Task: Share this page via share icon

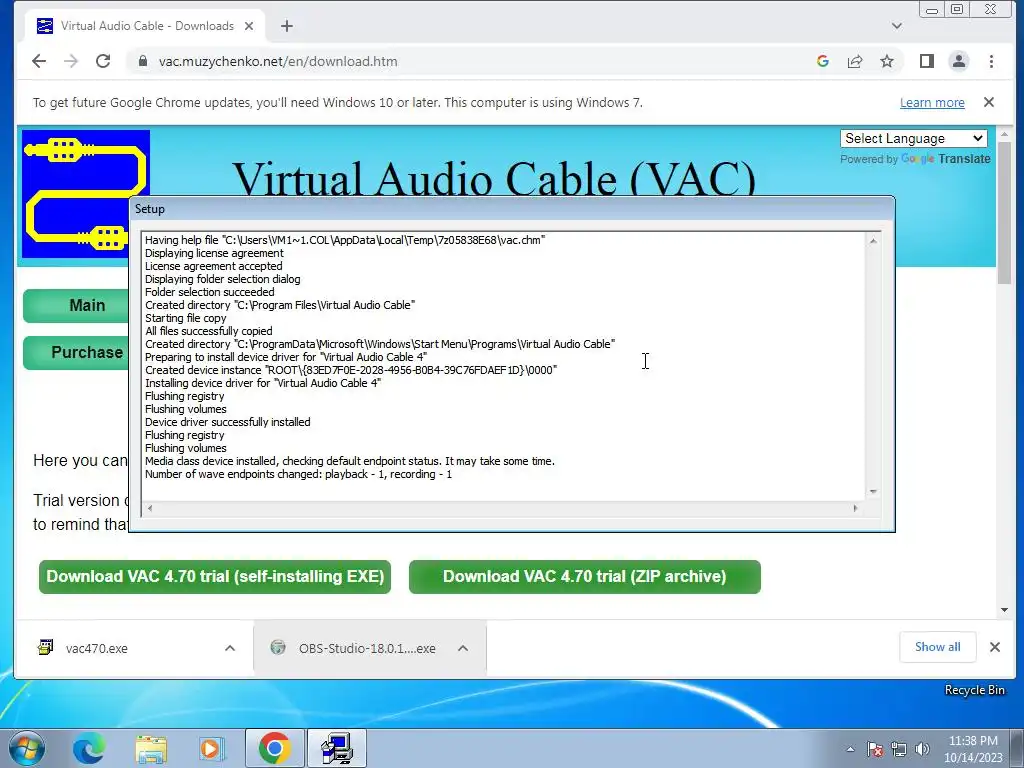Action: (x=855, y=61)
